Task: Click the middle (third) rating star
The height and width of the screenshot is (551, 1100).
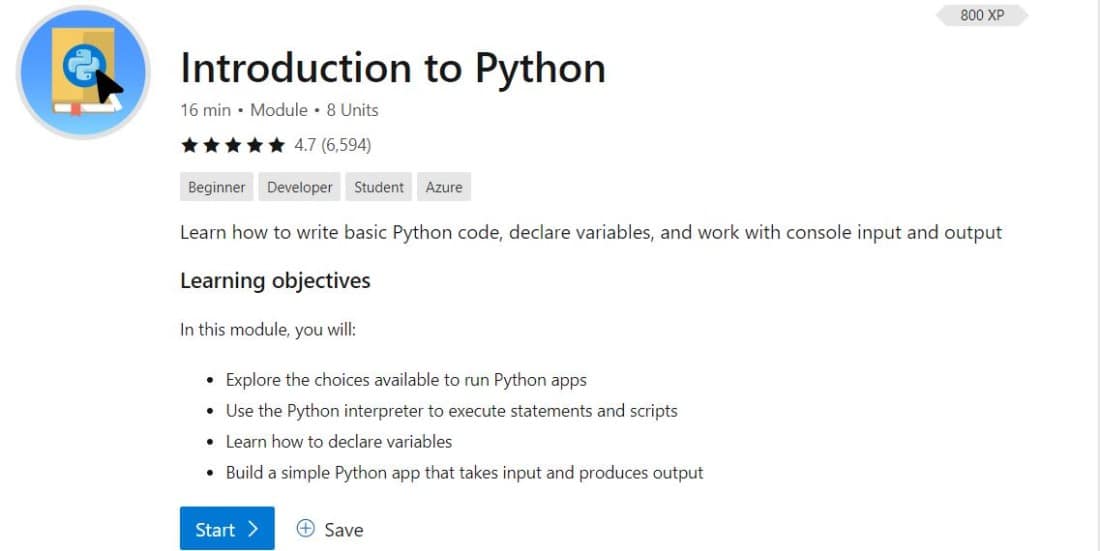Action: pos(233,146)
